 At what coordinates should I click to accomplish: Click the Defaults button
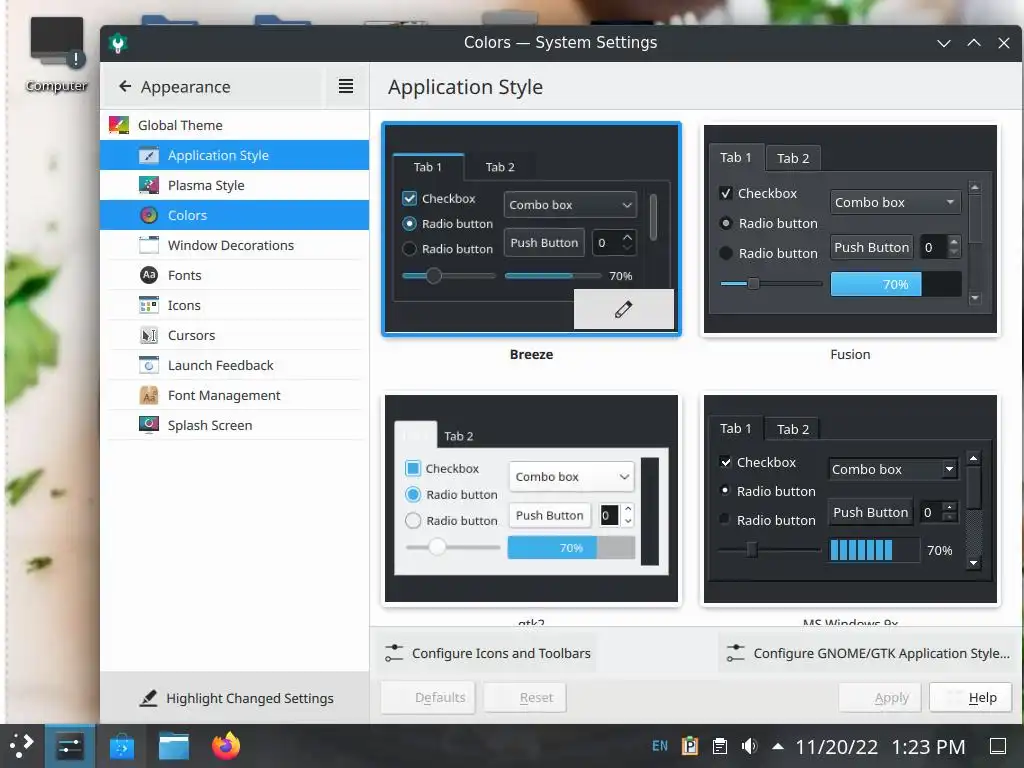tap(428, 697)
